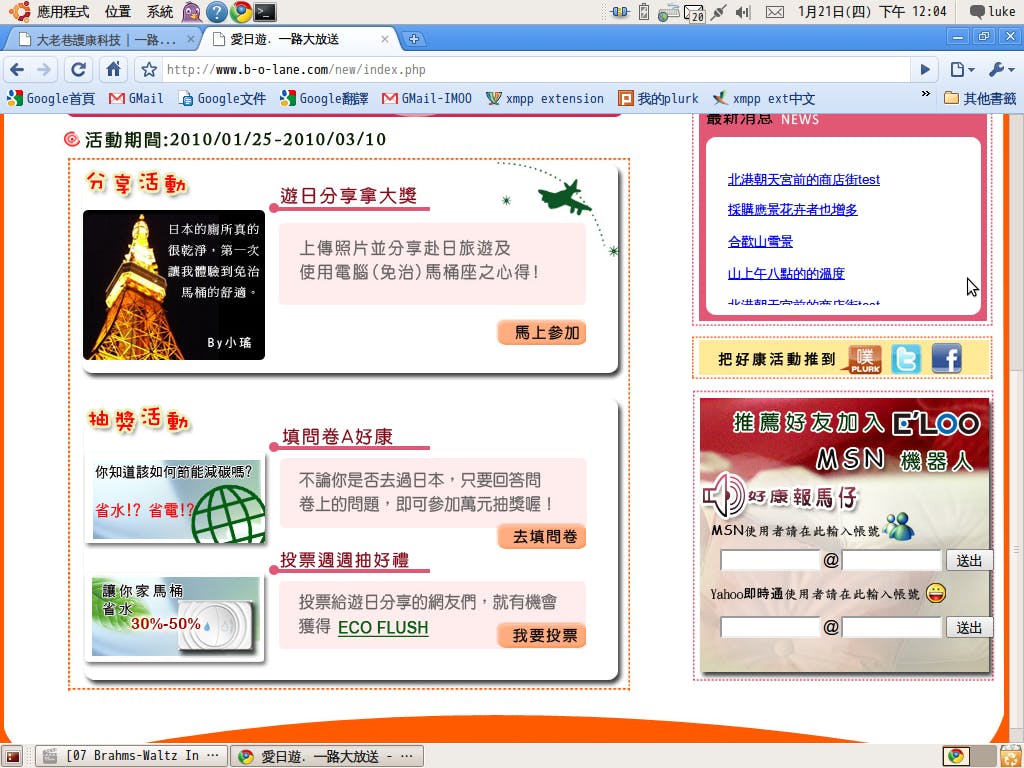Screen dimensions: 1024x768
Task: Share the event on Facebook icon
Action: pyautogui.click(x=946, y=359)
